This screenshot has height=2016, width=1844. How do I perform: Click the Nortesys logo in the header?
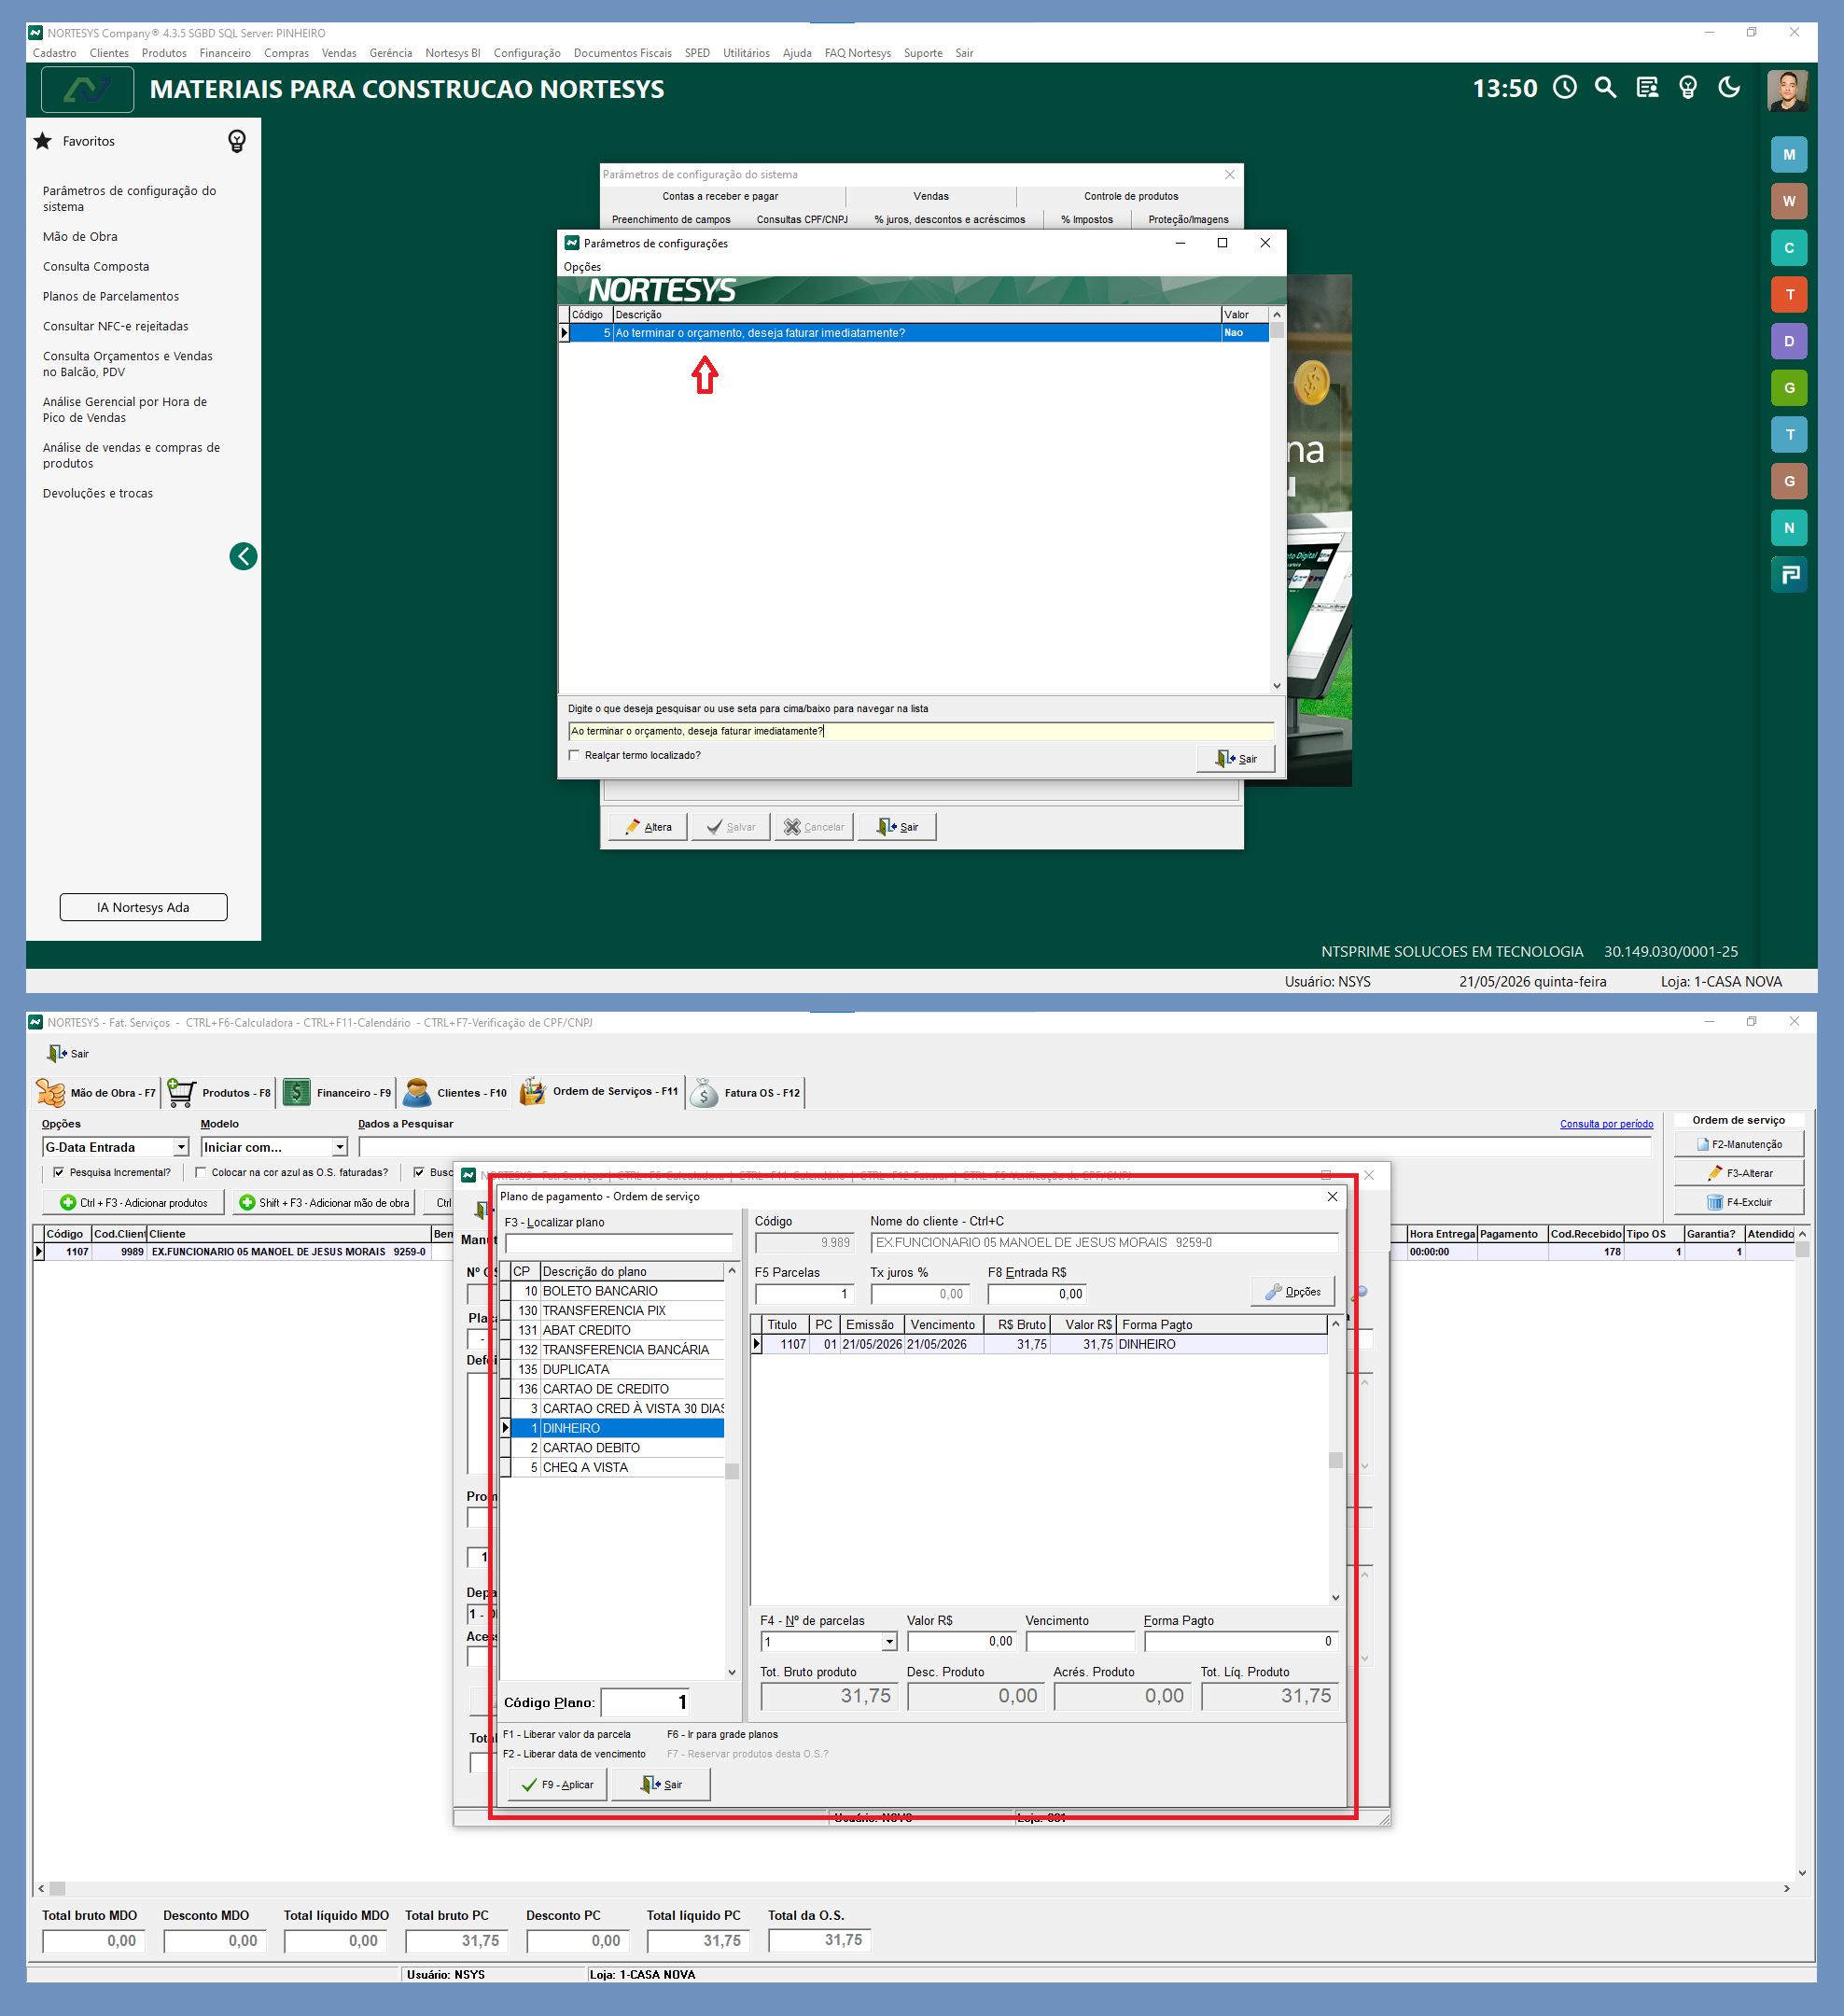tap(88, 90)
